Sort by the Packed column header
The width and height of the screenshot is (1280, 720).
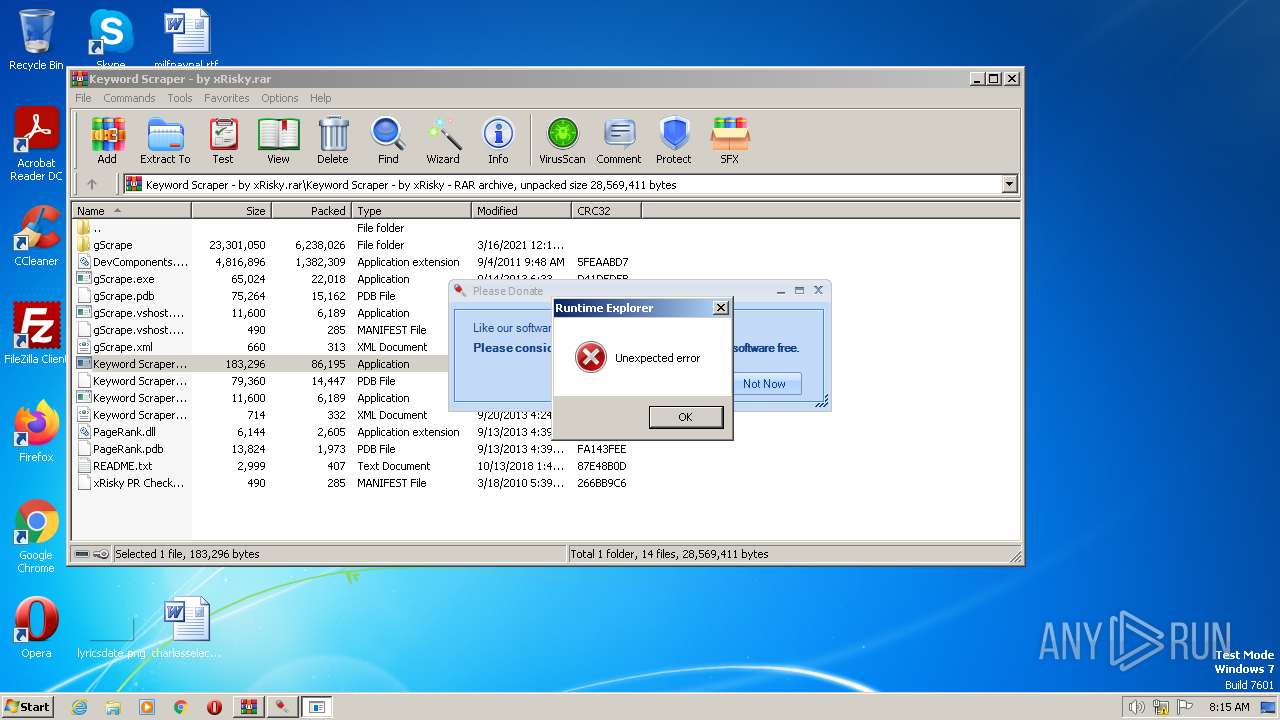311,211
